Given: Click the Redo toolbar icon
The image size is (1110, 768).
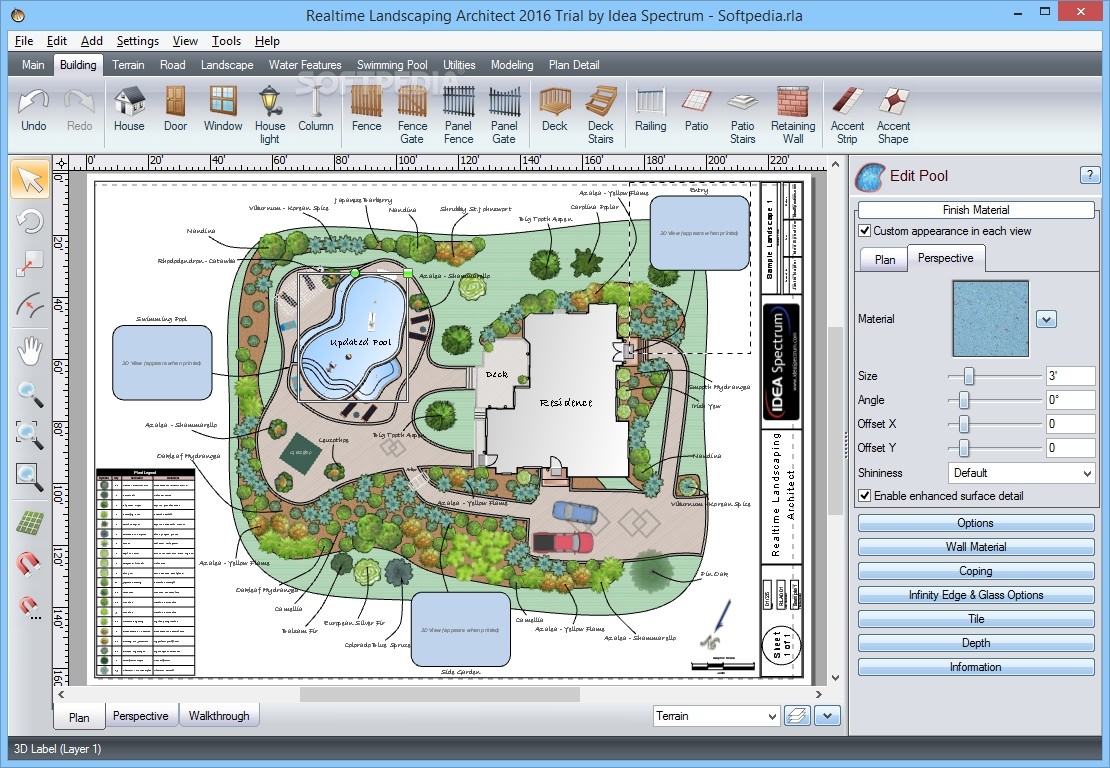Looking at the screenshot, I should 79,111.
